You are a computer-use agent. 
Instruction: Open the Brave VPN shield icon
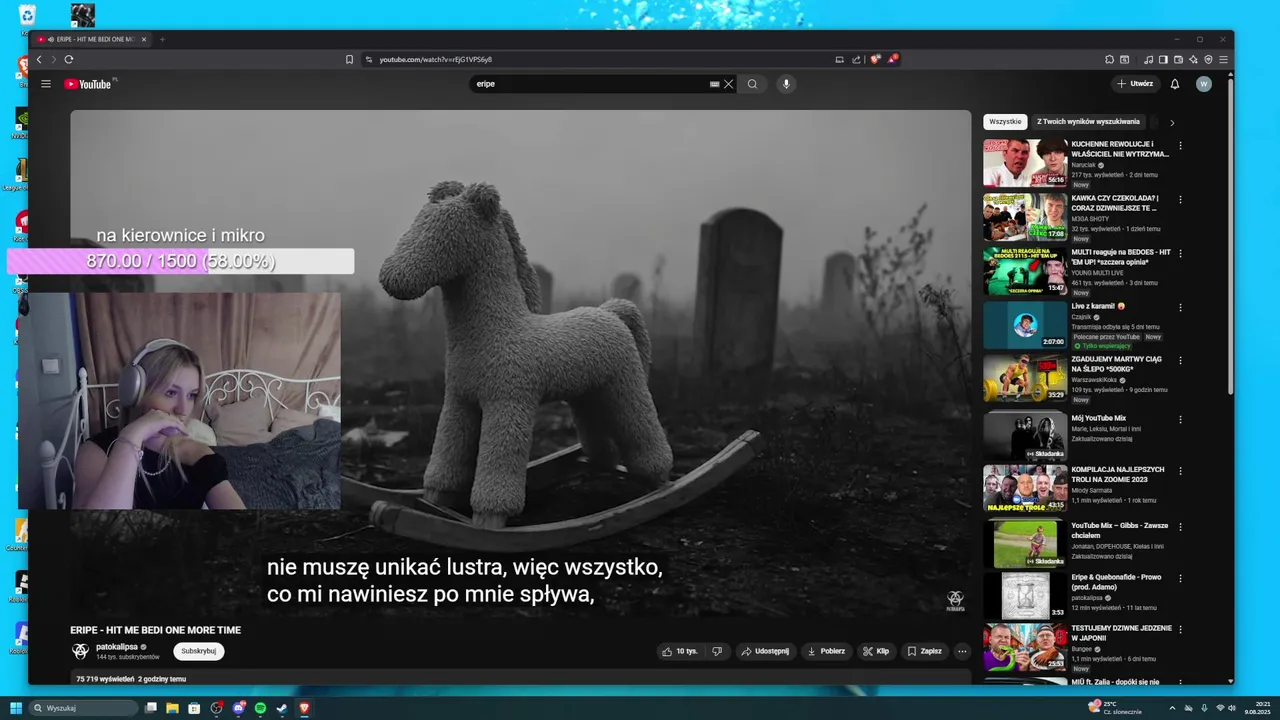point(1208,59)
